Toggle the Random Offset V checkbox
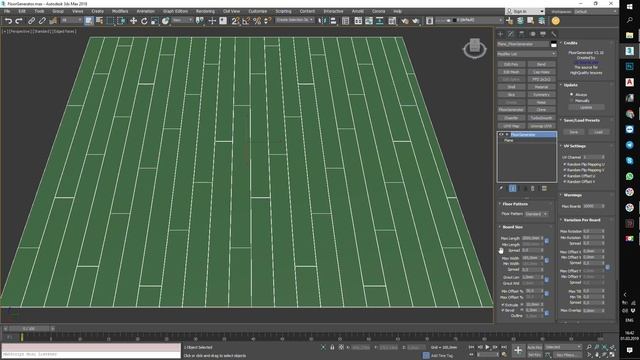Image resolution: width=640 pixels, height=360 pixels. point(565,182)
